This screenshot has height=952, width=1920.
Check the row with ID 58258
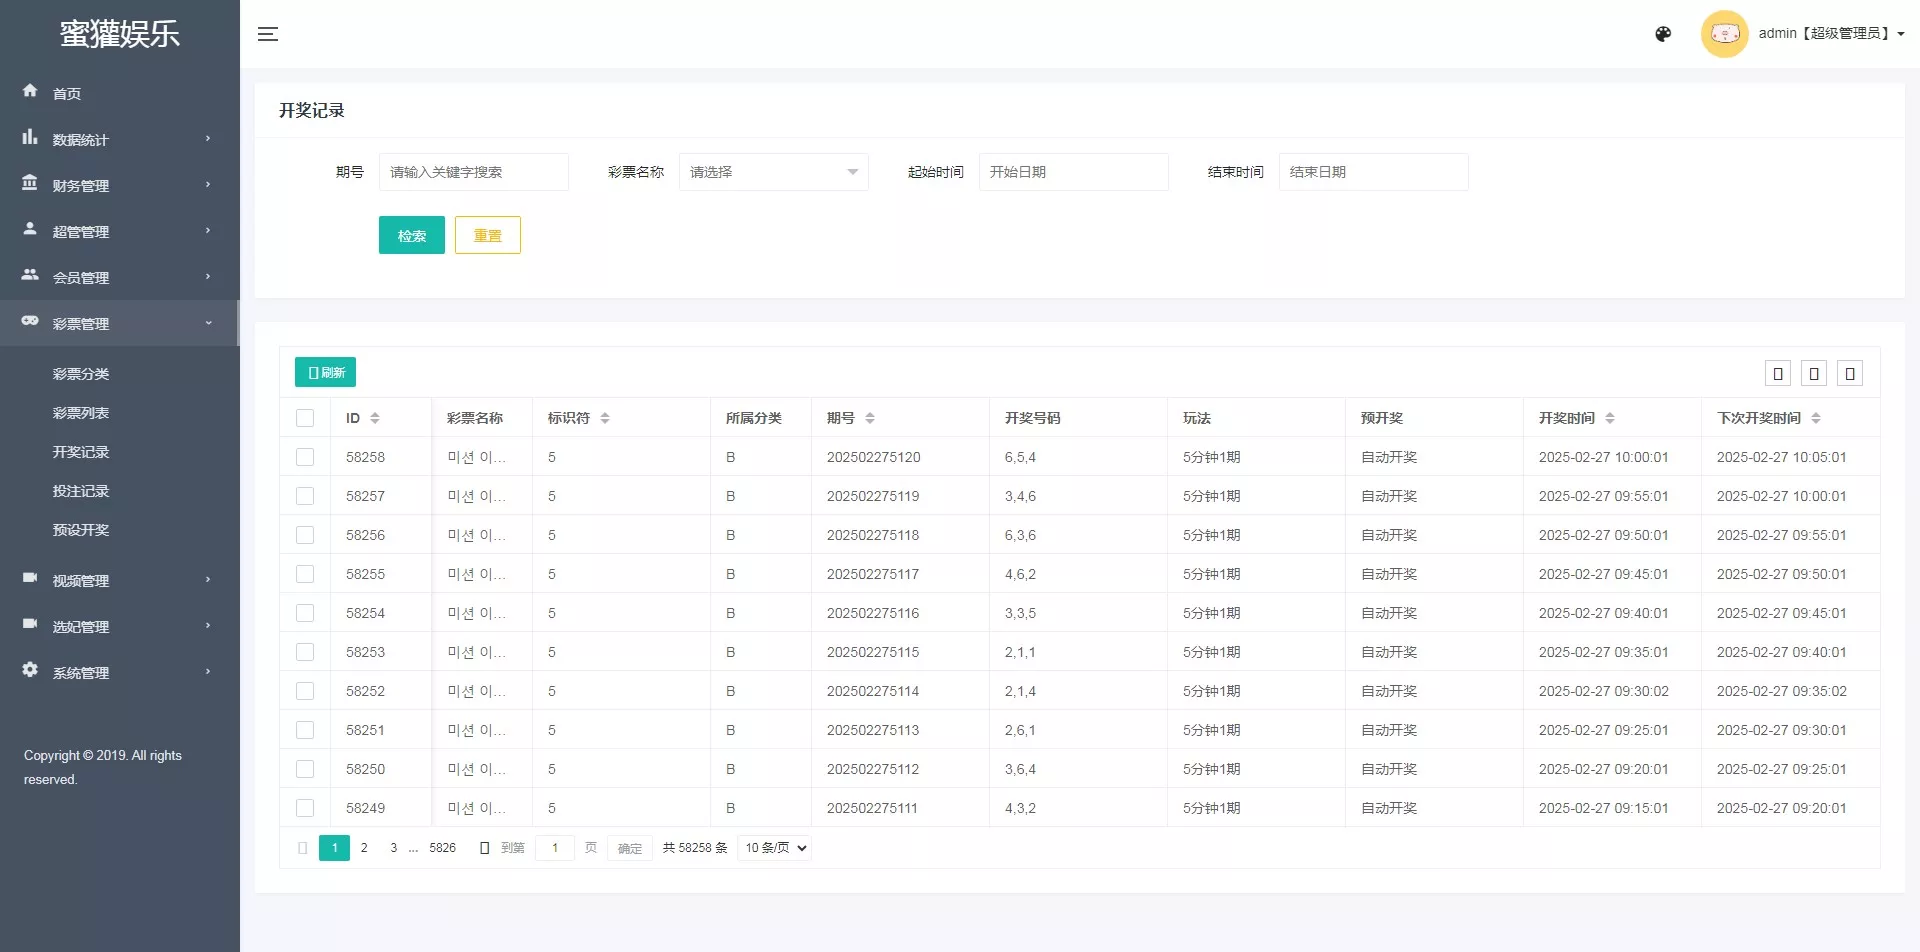coord(305,457)
